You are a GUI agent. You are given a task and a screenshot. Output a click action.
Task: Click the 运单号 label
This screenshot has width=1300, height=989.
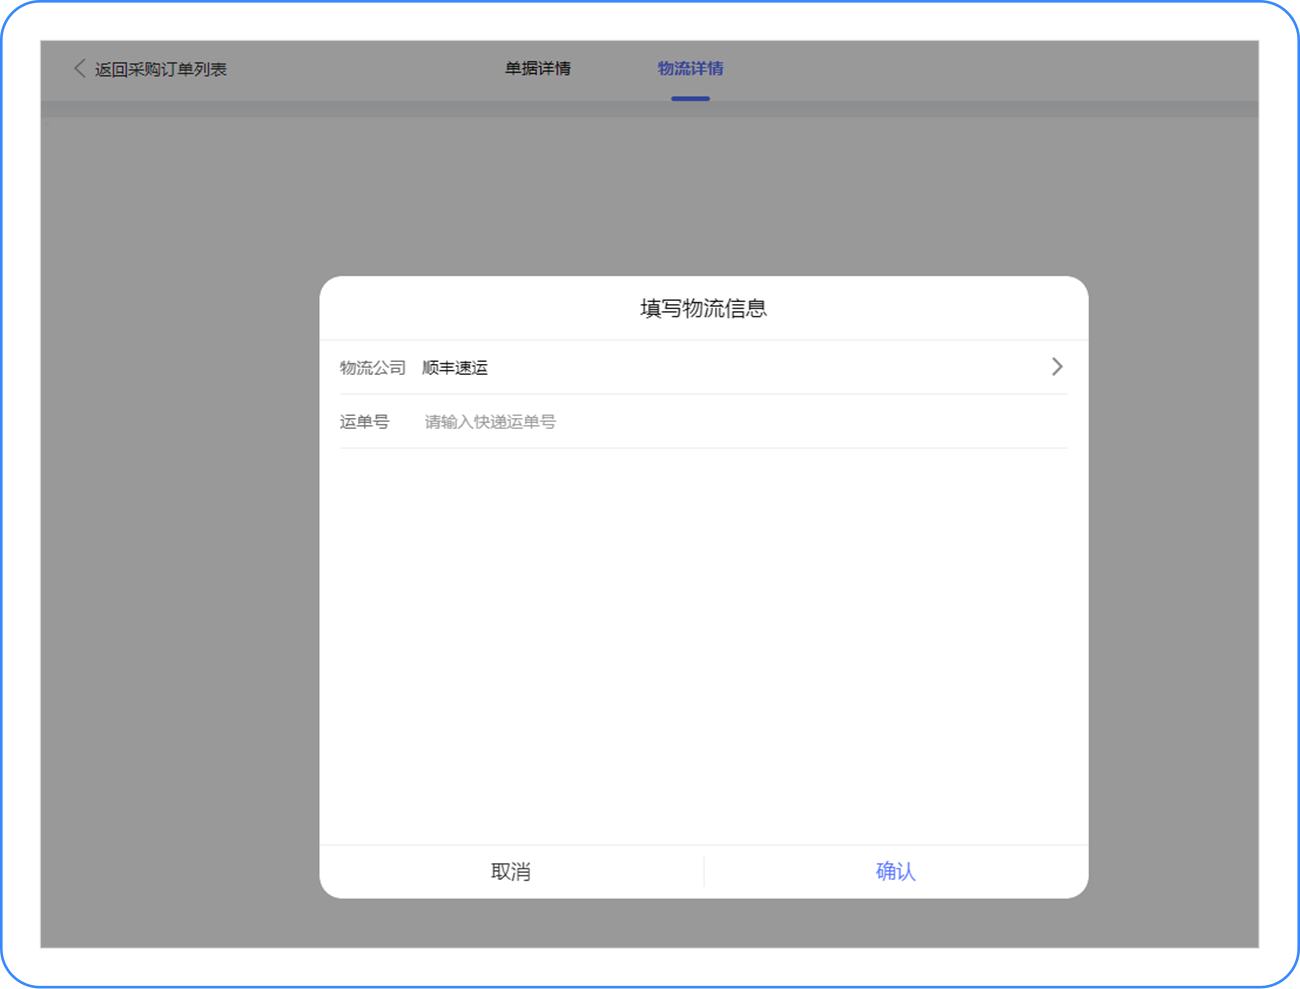point(364,422)
